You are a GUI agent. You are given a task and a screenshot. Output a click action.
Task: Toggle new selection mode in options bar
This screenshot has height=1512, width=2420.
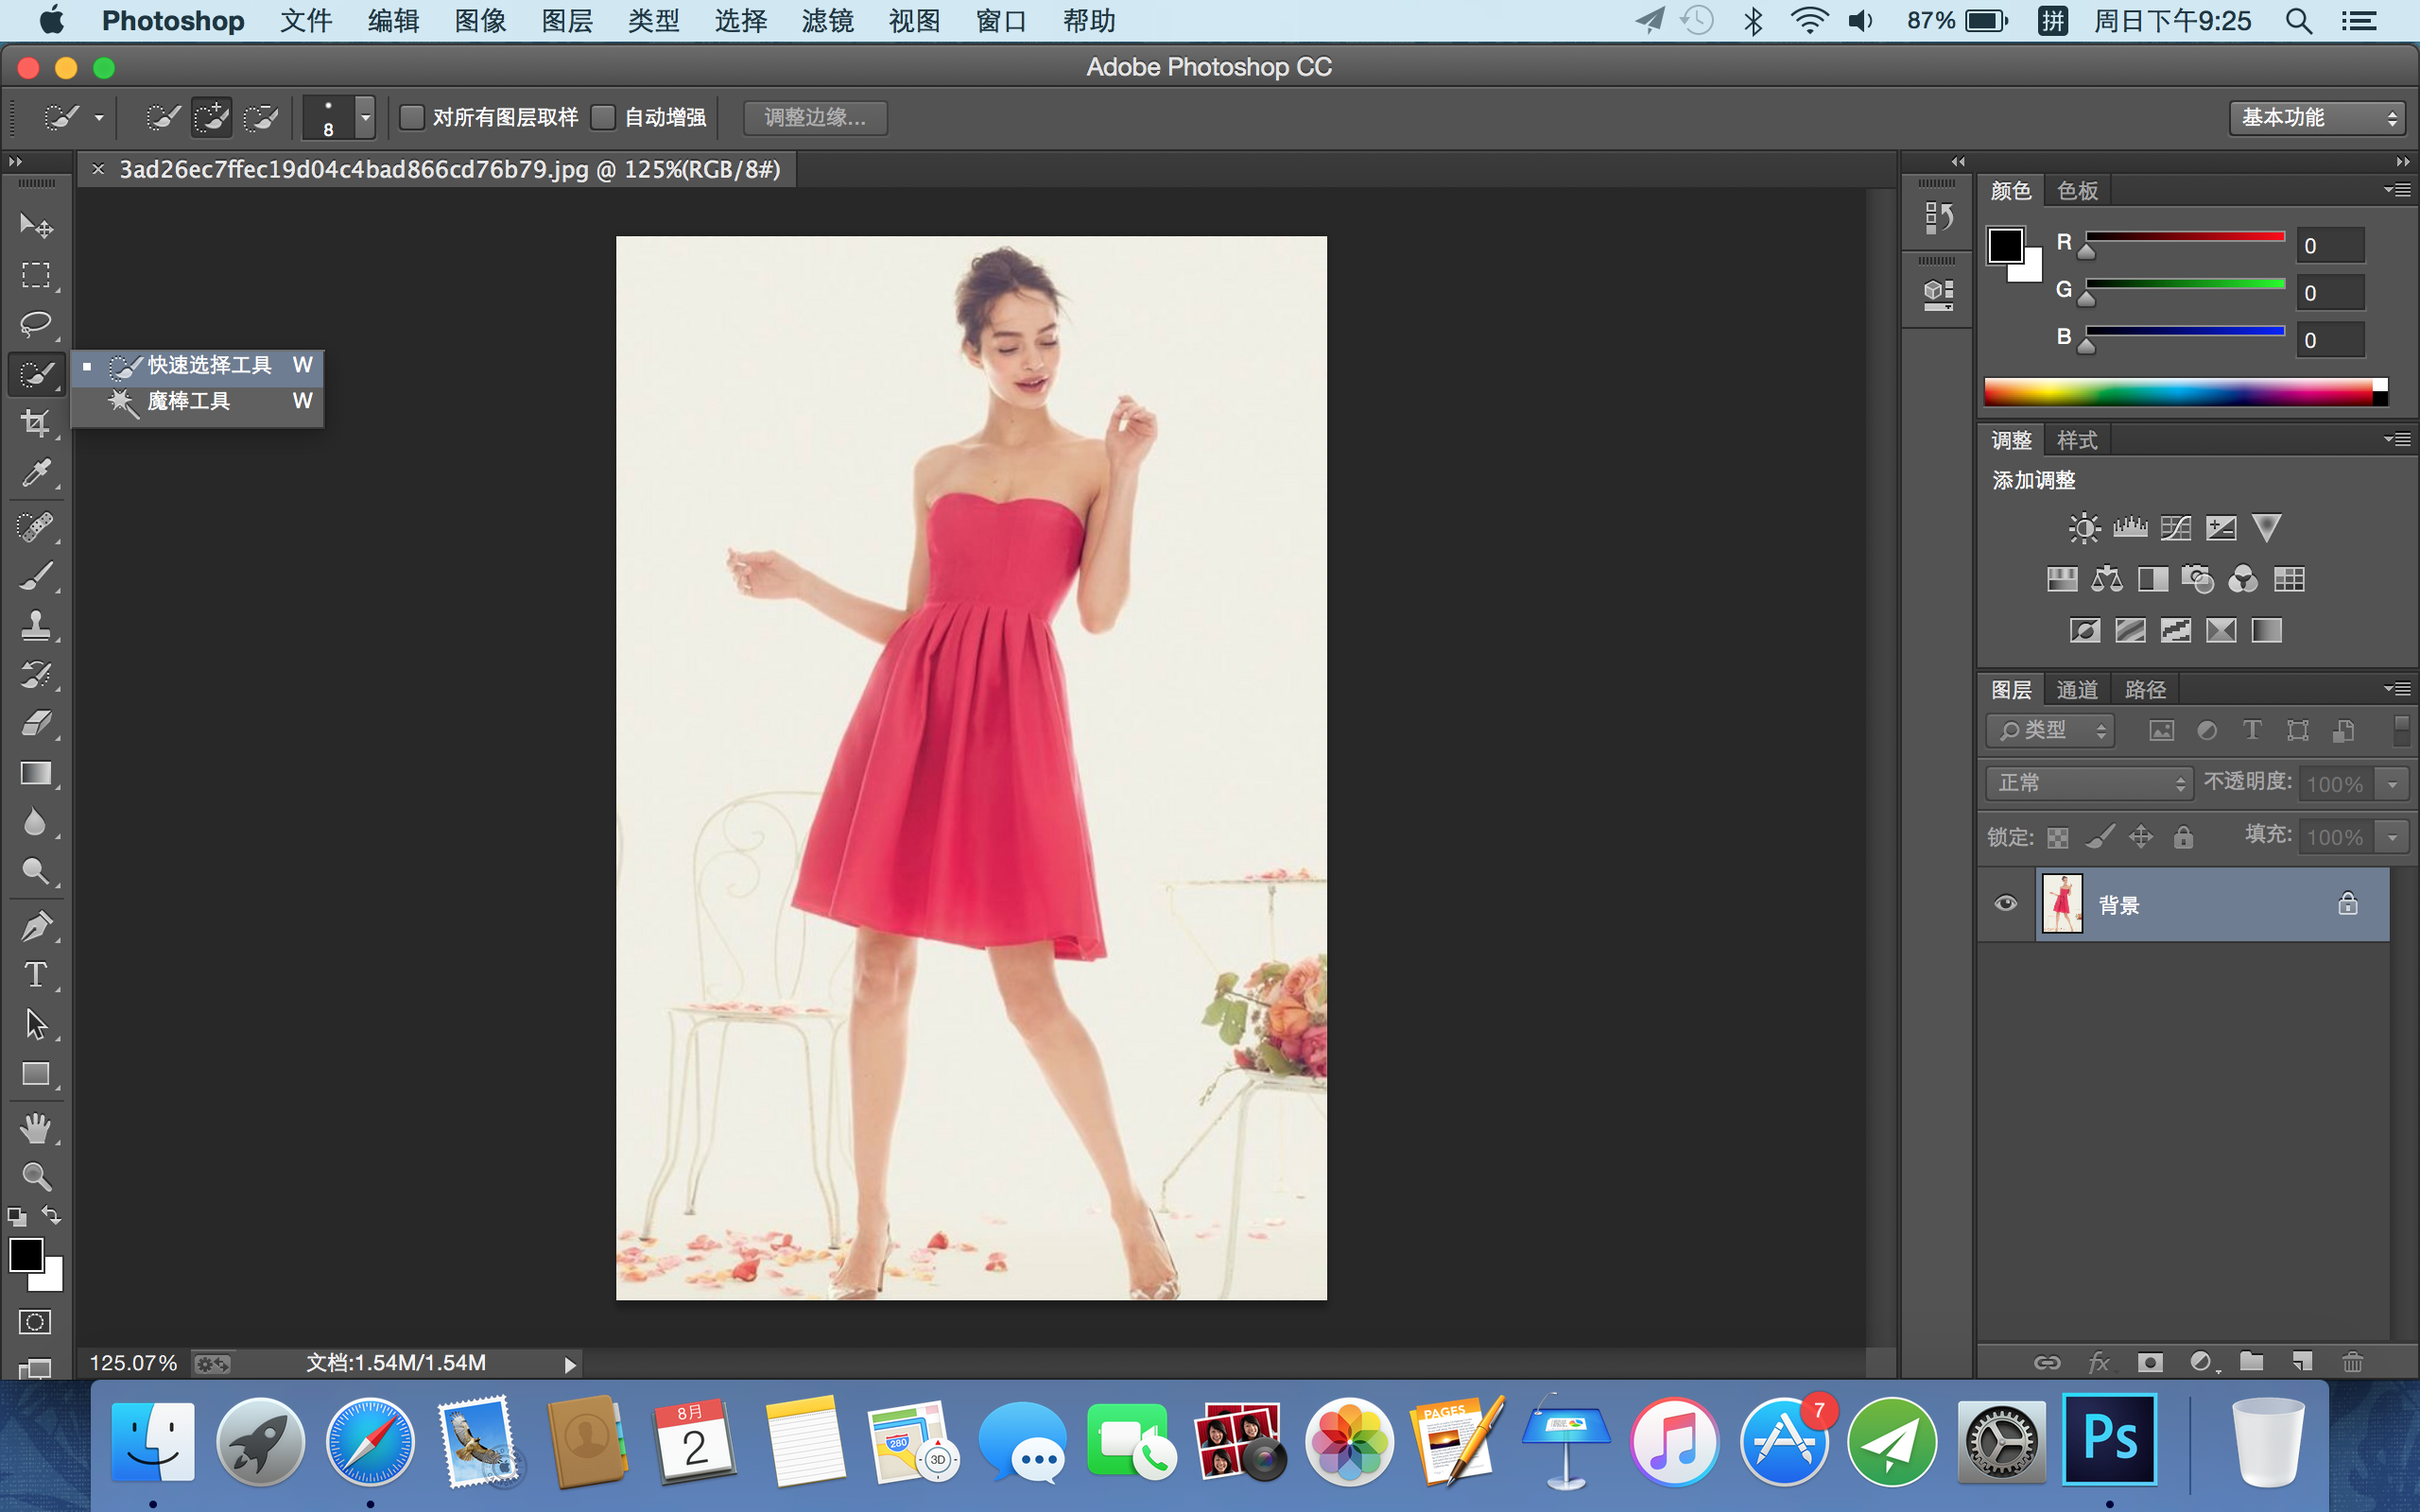[162, 117]
